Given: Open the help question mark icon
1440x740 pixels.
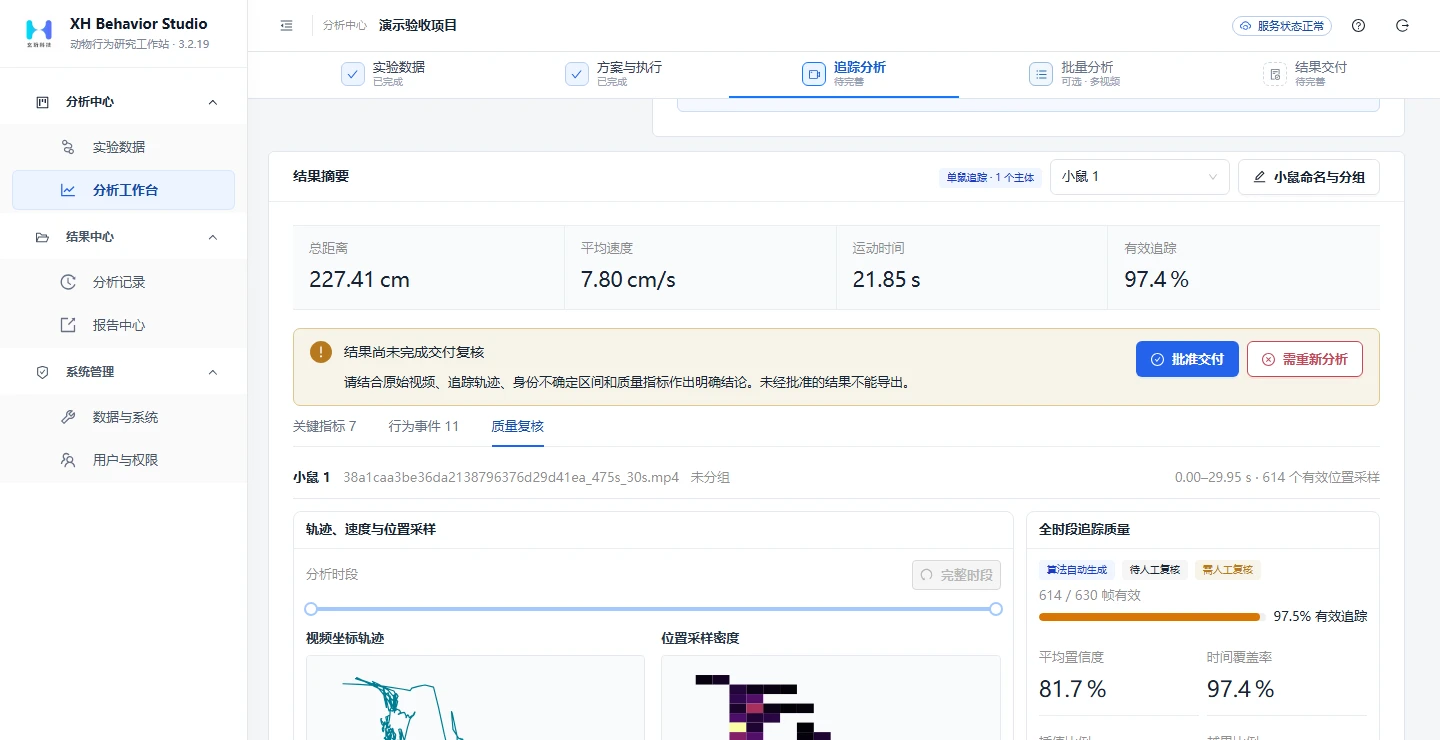Looking at the screenshot, I should [1358, 26].
